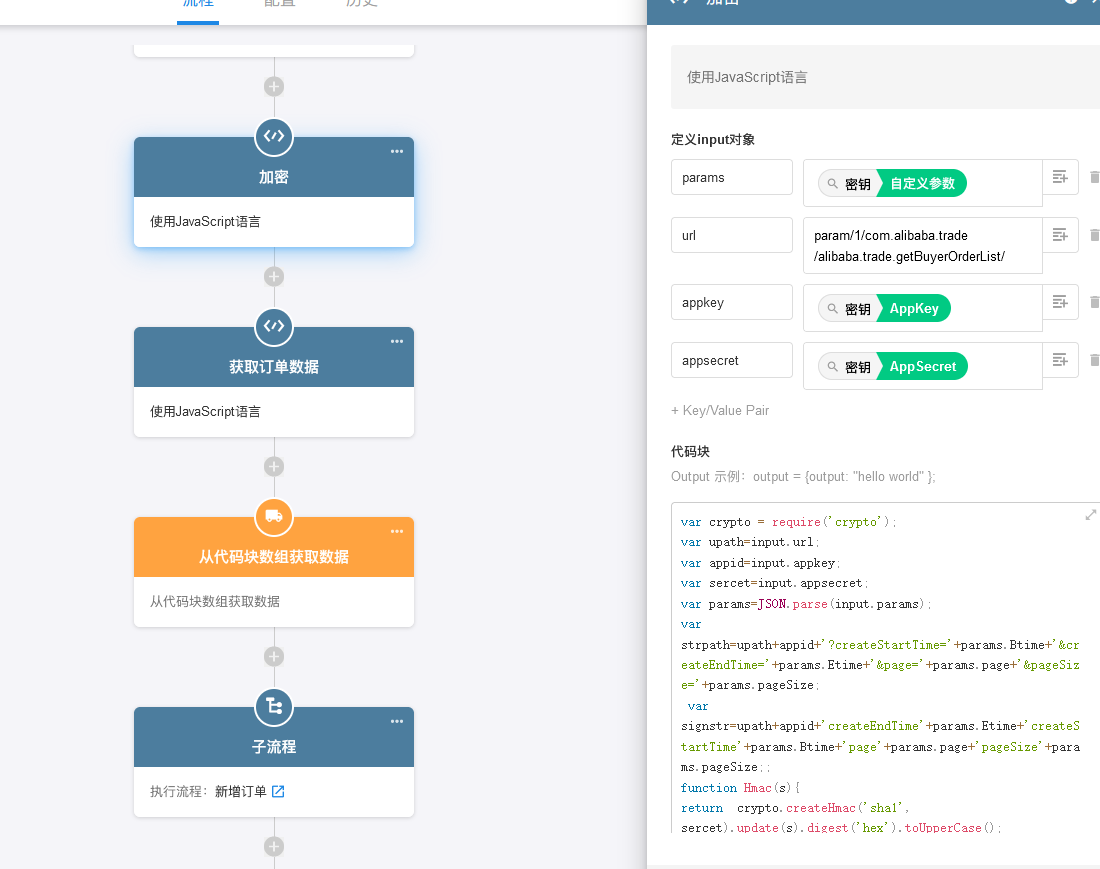Open the 新增订单 flow via external link icon
This screenshot has width=1100, height=869.
279,792
